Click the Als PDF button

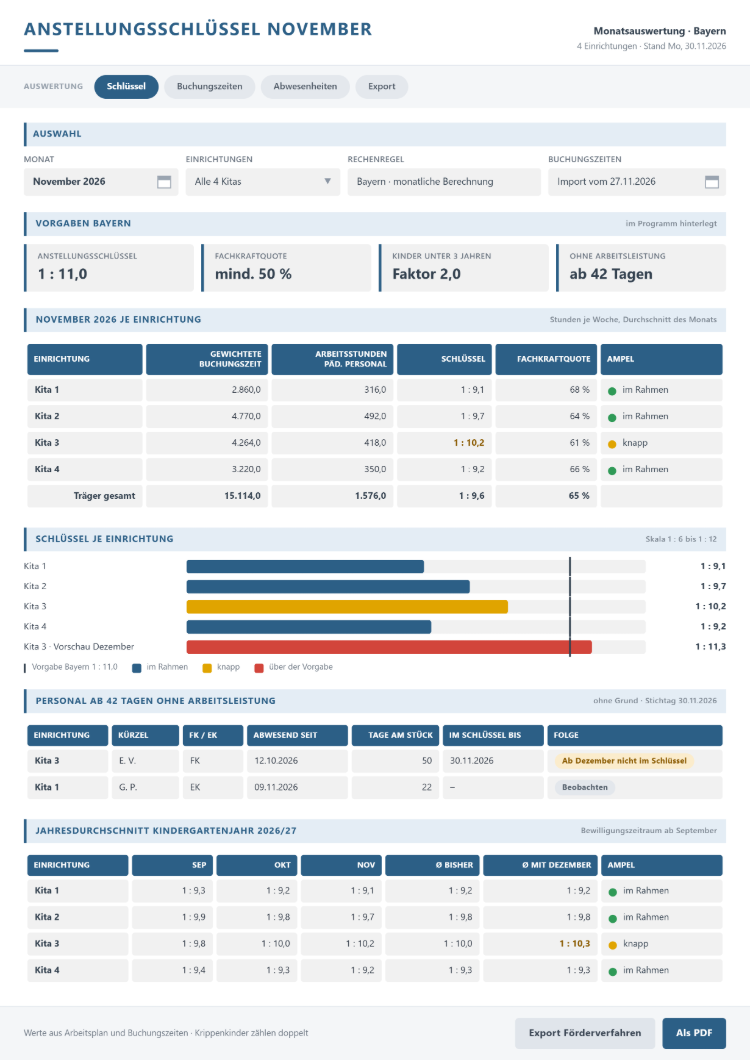(694, 1033)
